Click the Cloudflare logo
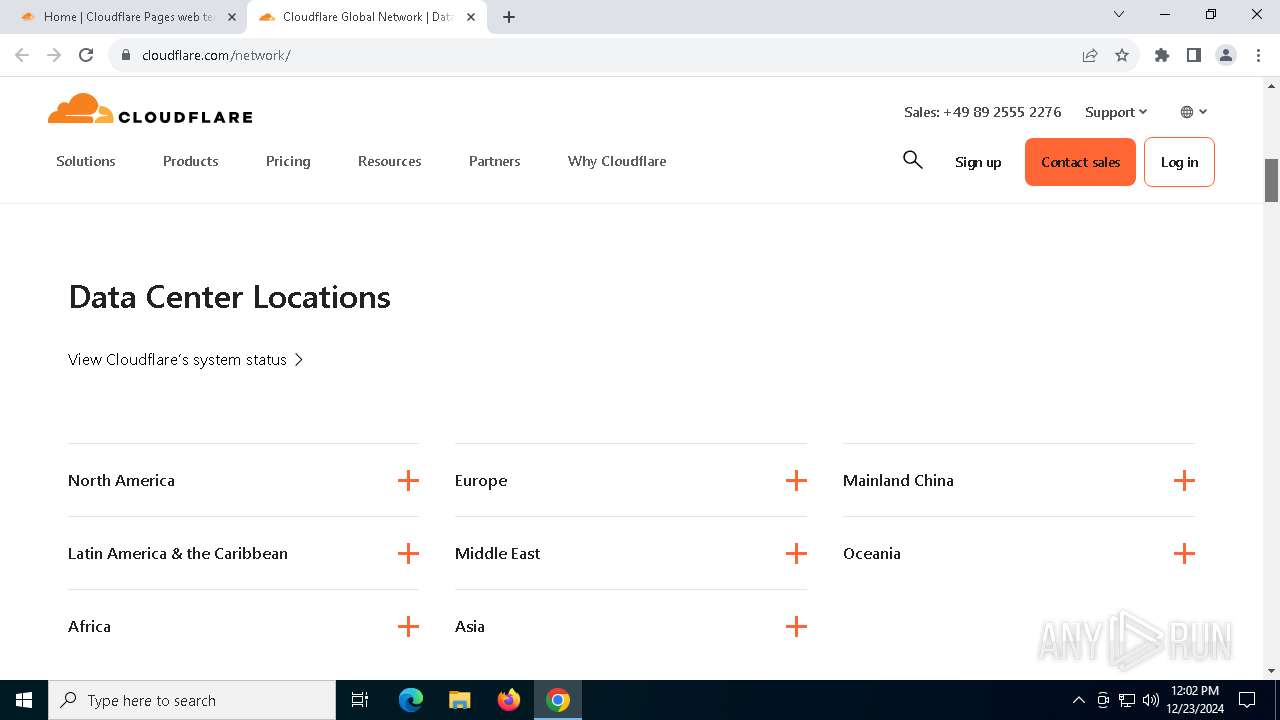Viewport: 1280px width, 720px height. tap(150, 109)
